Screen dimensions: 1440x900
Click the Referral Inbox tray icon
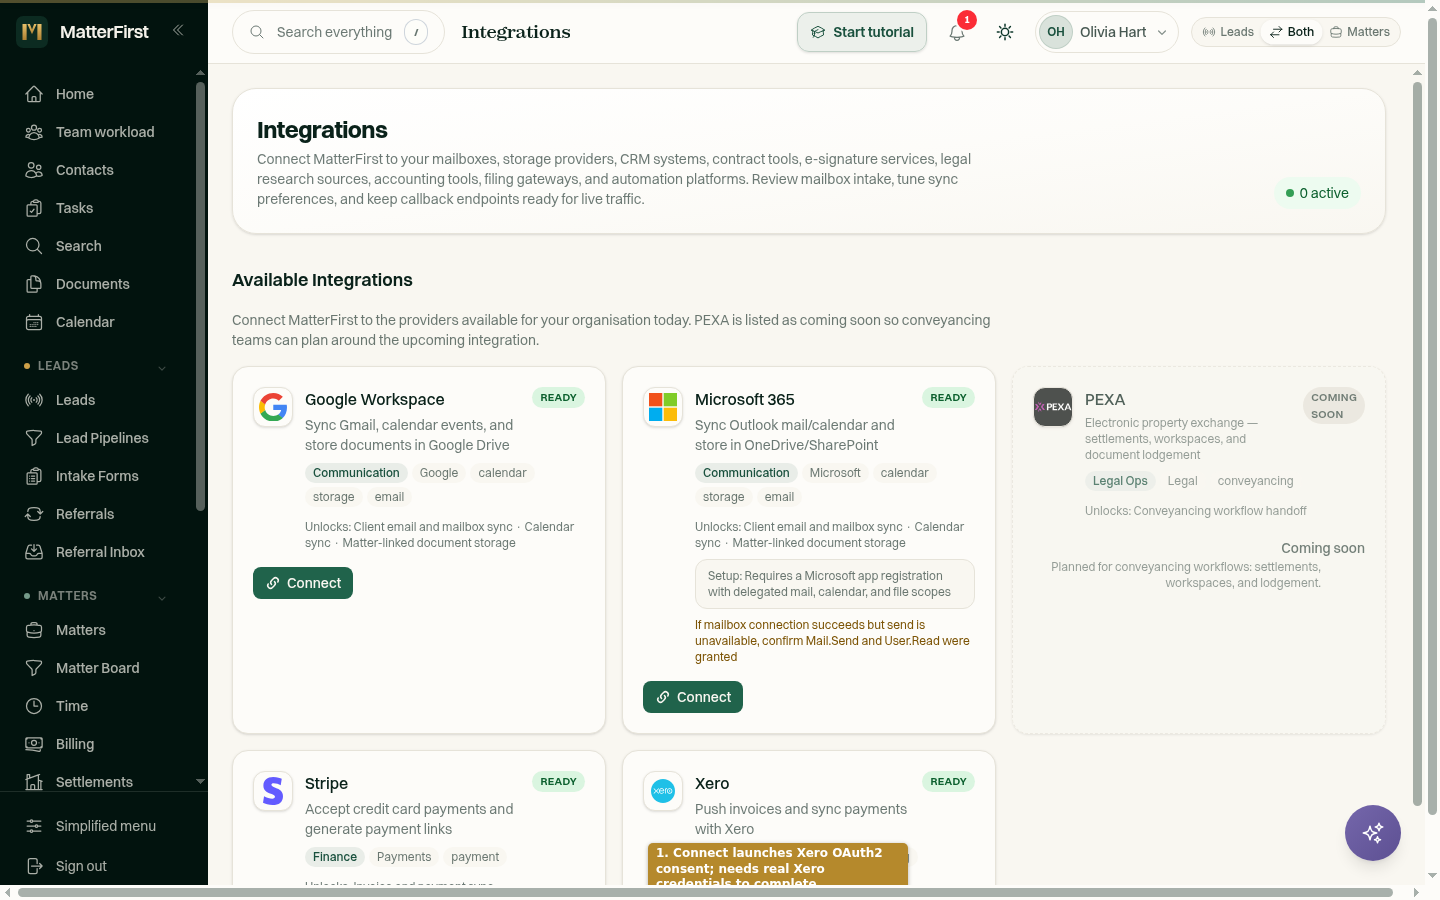(x=34, y=552)
